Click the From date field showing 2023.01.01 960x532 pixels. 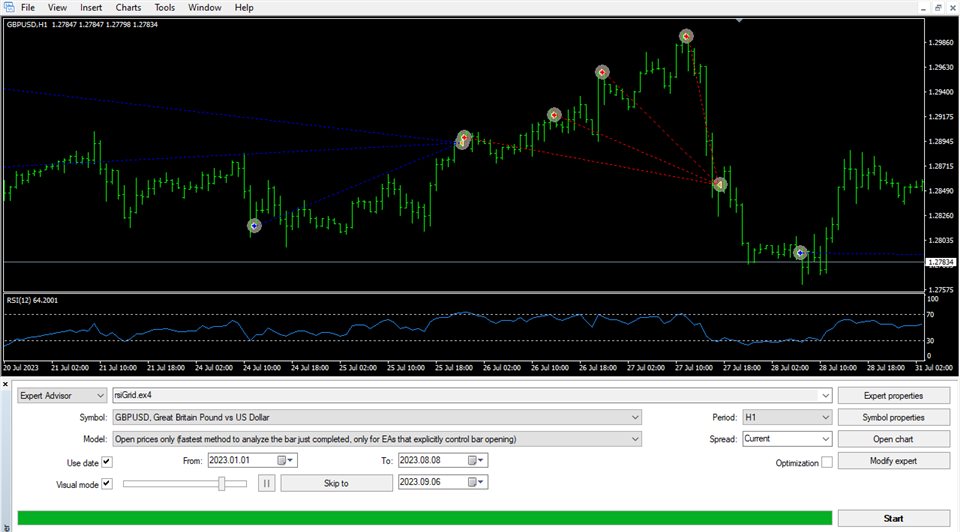240,461
